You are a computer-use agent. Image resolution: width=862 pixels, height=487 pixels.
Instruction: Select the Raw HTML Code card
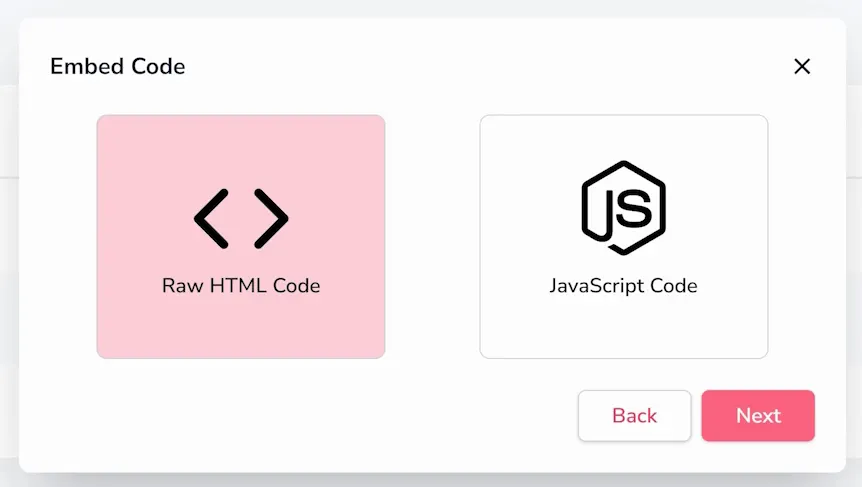pyautogui.click(x=241, y=237)
